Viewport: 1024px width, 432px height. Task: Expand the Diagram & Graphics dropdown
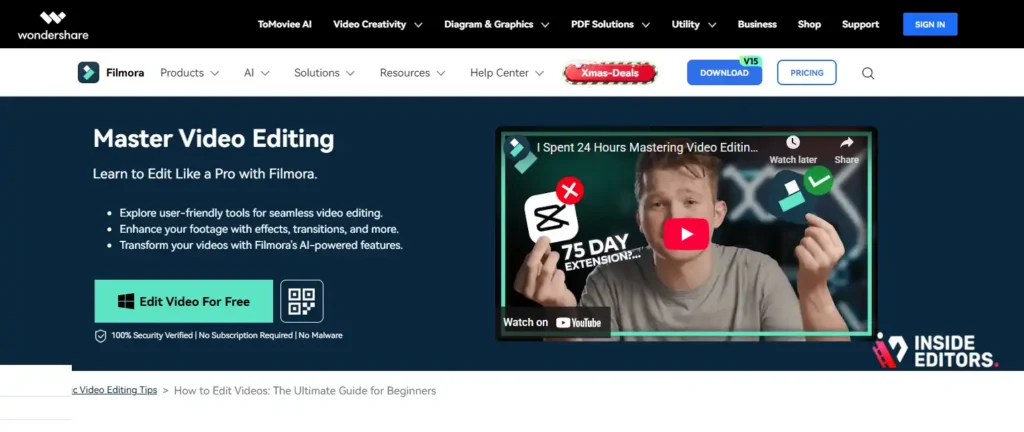496,24
